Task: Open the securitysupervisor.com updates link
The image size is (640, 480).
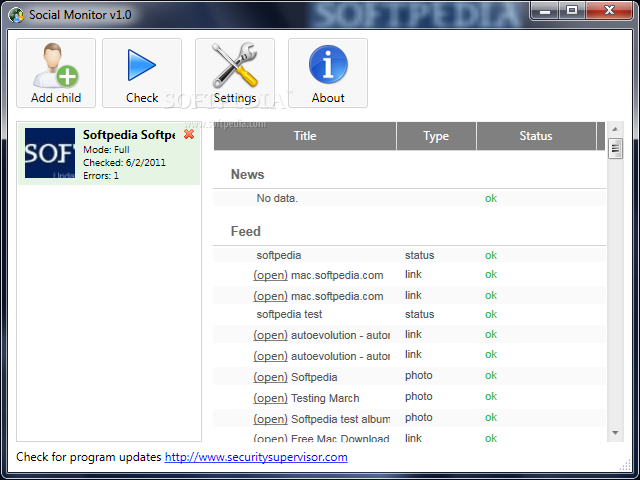Action: [x=256, y=457]
